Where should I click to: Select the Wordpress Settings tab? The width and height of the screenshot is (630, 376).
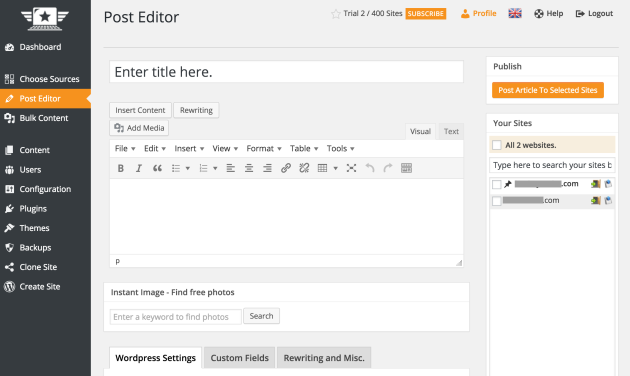pyautogui.click(x=155, y=358)
